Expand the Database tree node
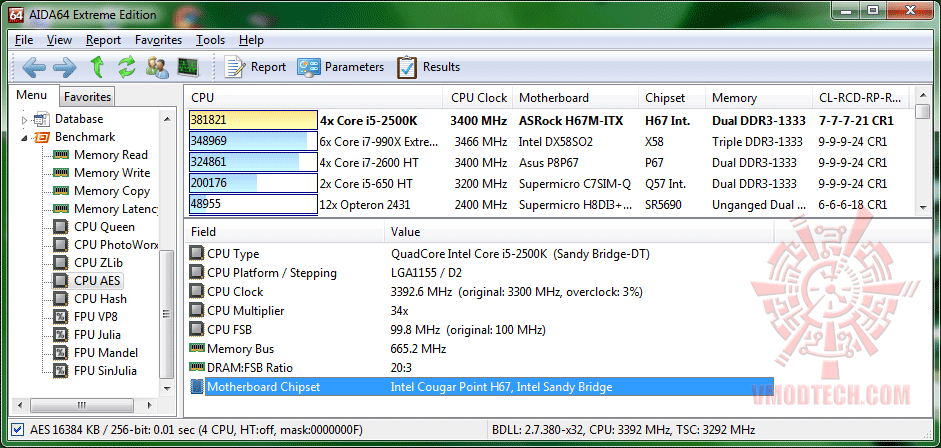 point(25,119)
